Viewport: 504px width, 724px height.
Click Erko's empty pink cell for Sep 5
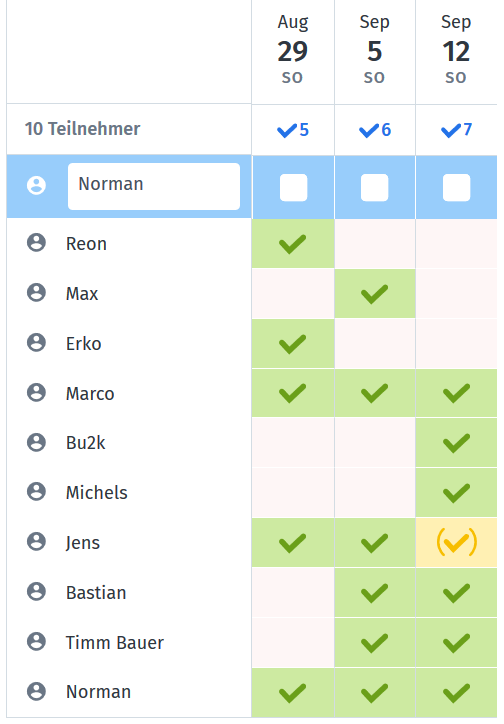(375, 344)
